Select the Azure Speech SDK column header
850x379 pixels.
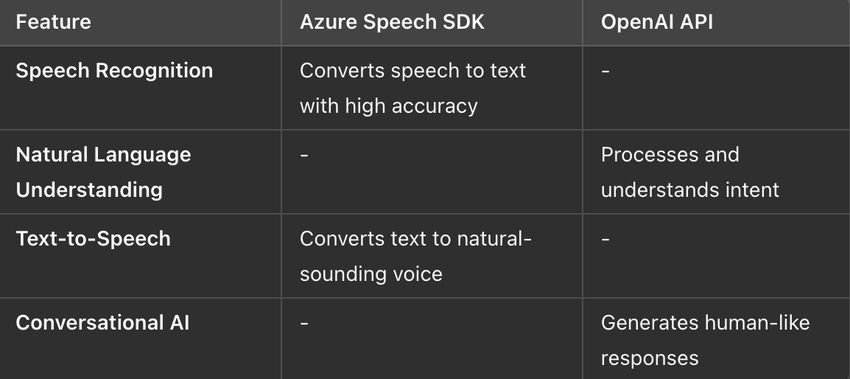click(392, 22)
